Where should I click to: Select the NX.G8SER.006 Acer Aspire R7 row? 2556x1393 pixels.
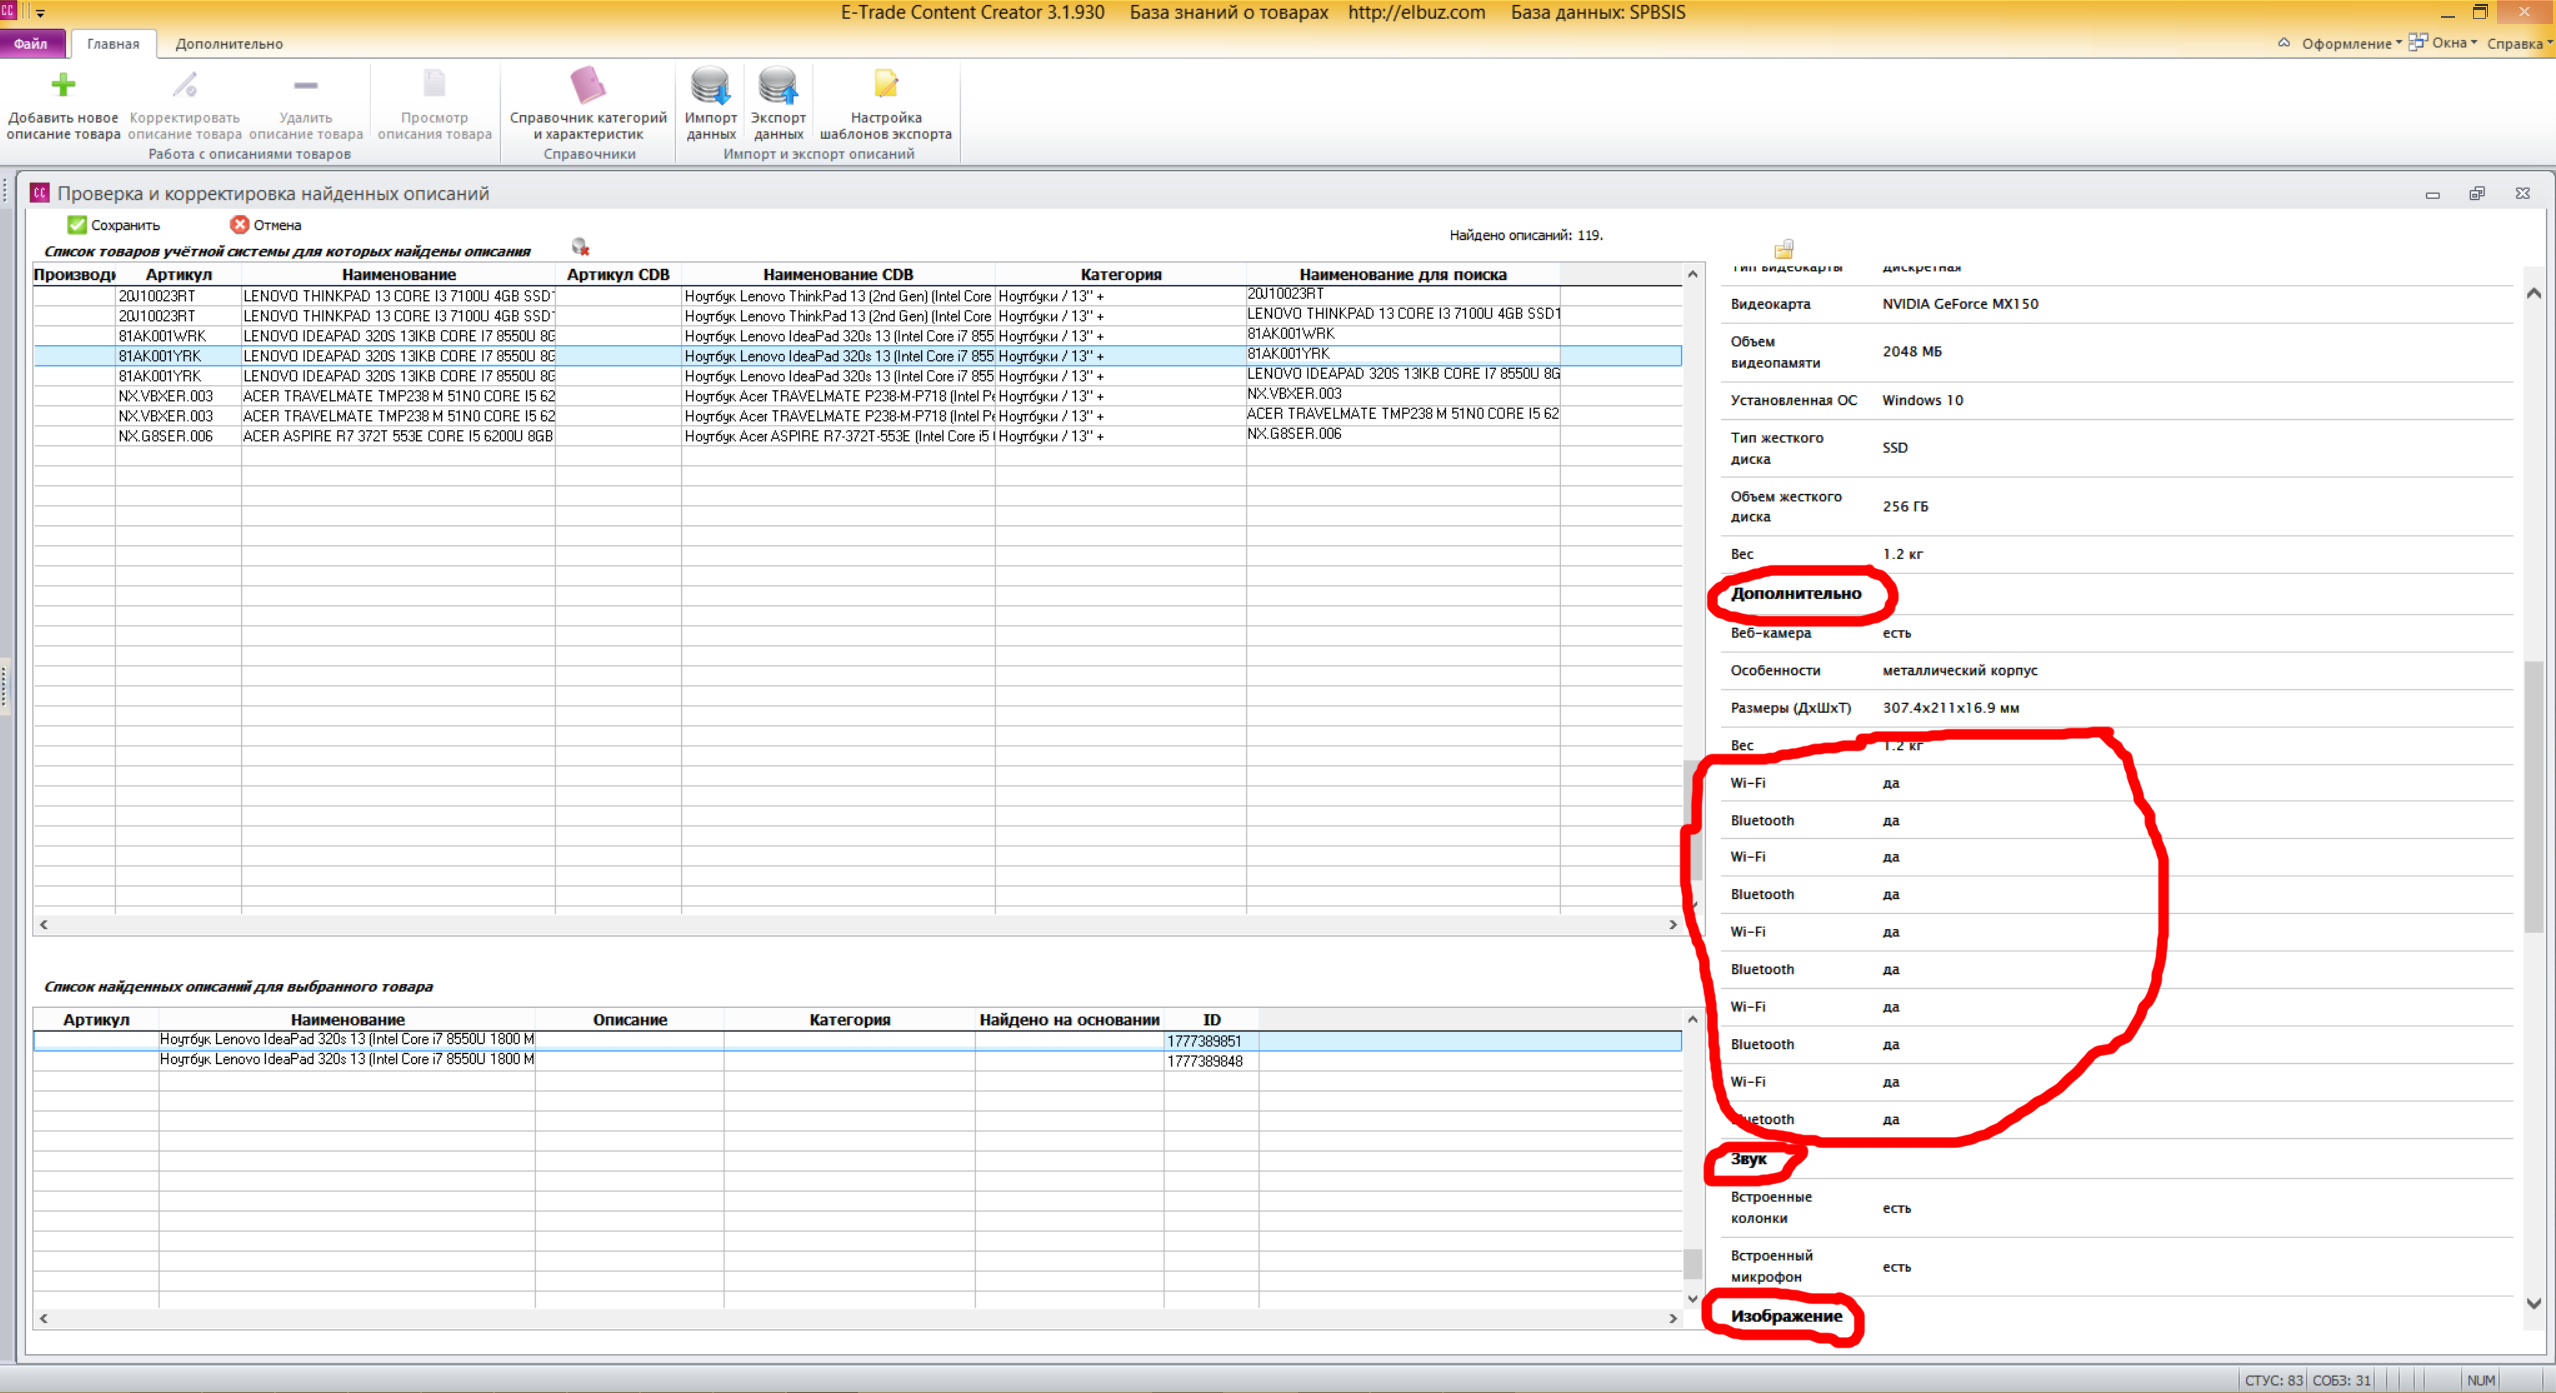point(857,436)
